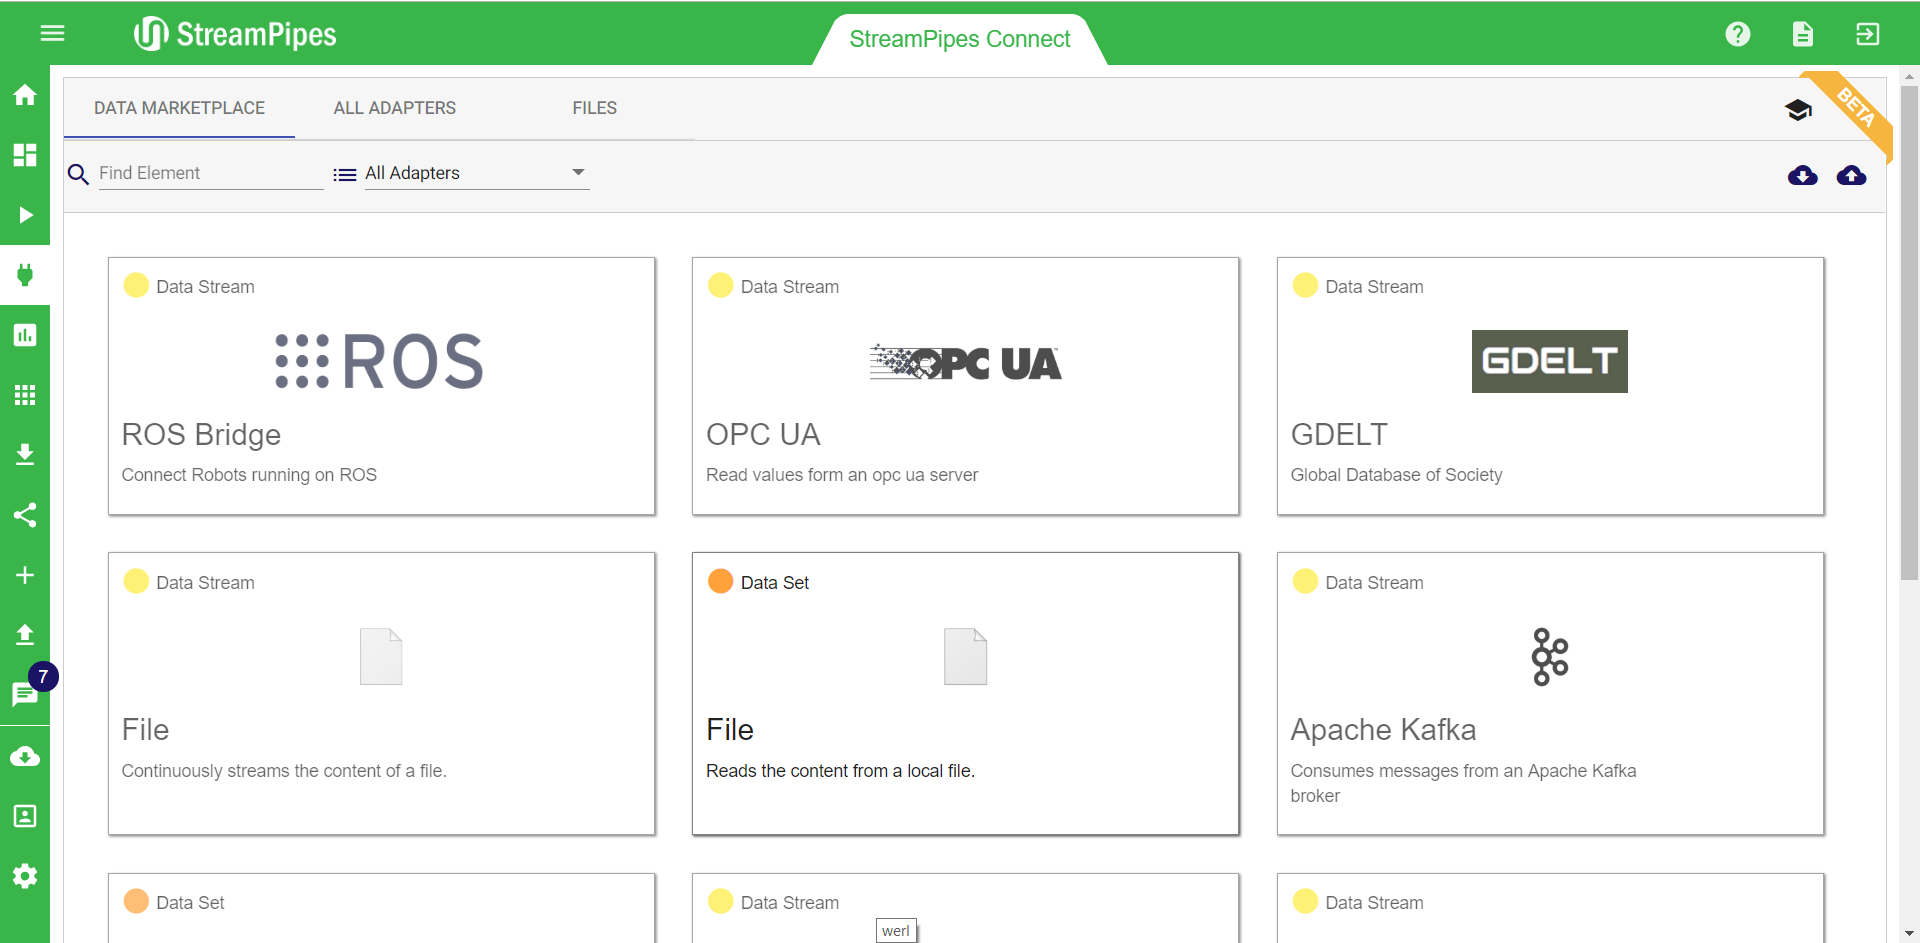The height and width of the screenshot is (943, 1920).
Task: Start the tutorial via graduation cap icon
Action: pyautogui.click(x=1798, y=110)
